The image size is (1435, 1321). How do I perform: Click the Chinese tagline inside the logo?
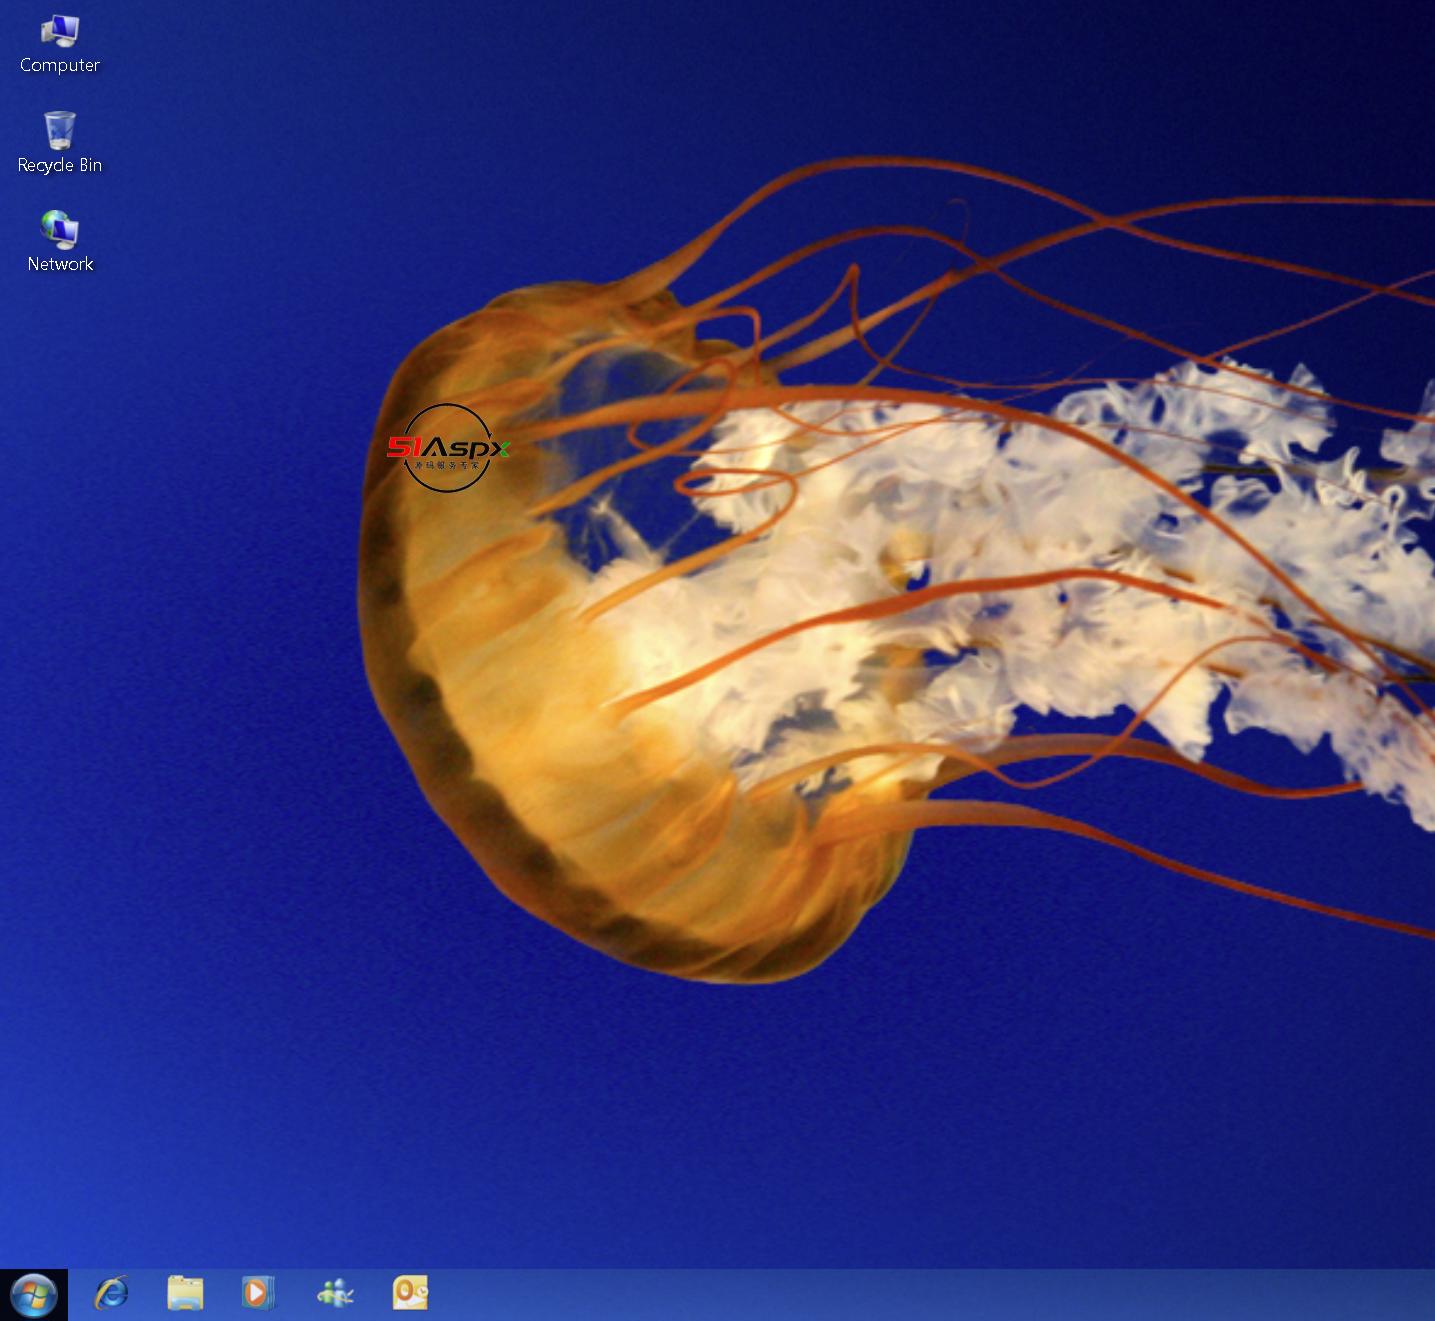447,466
